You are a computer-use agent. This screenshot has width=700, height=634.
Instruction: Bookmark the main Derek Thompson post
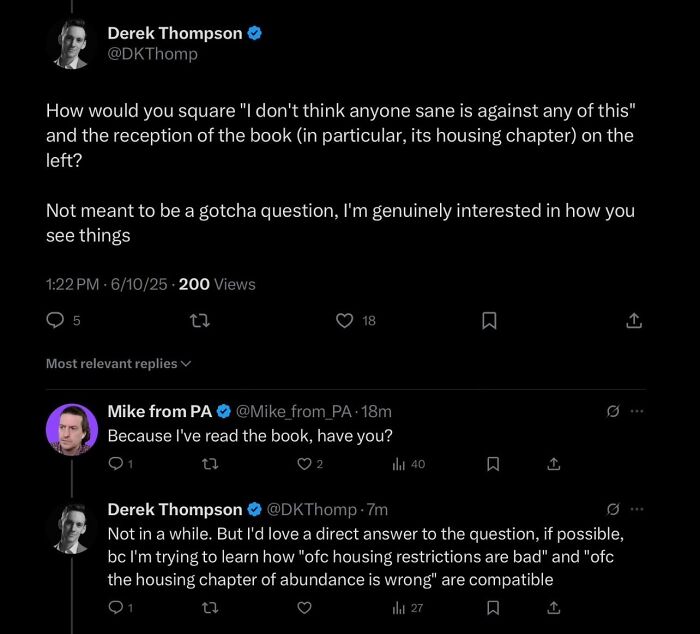pos(489,321)
